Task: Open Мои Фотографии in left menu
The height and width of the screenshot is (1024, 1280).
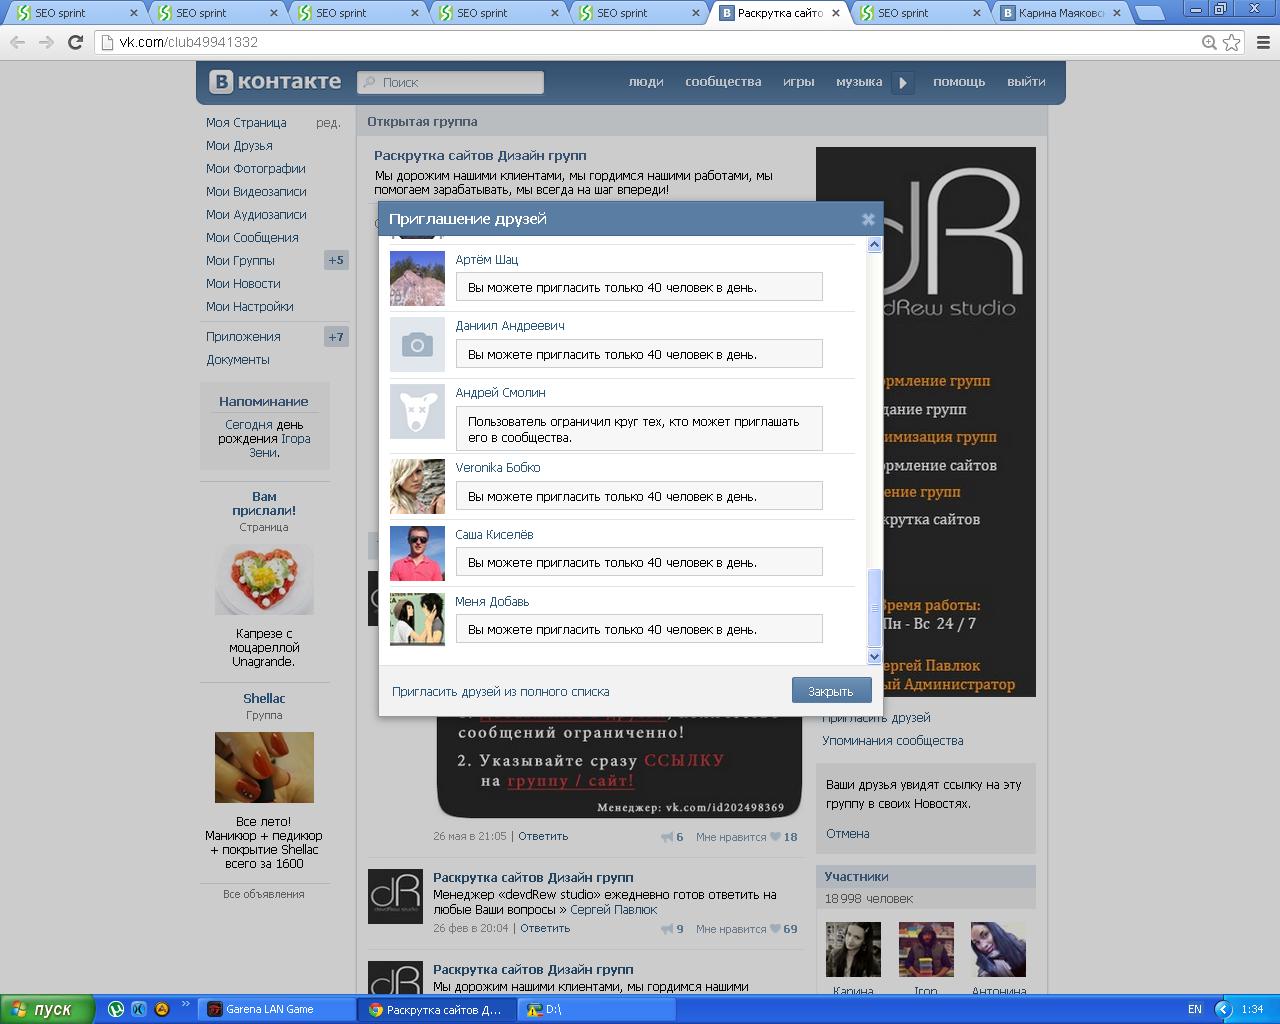Action: (256, 169)
